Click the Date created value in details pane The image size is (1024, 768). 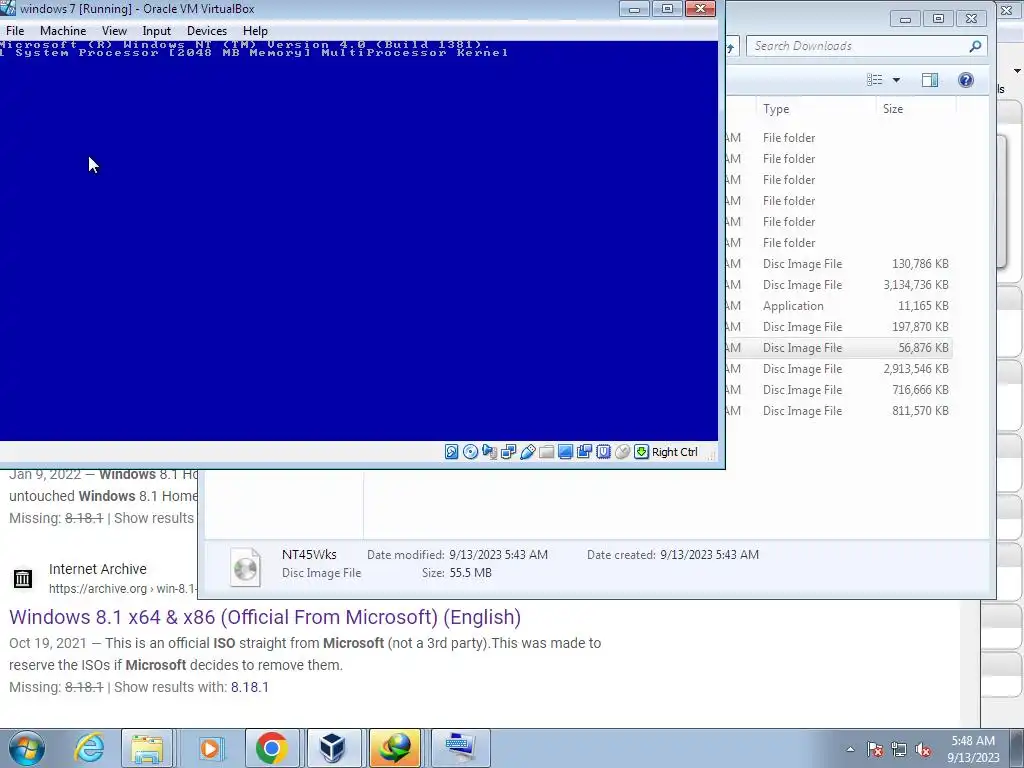[x=709, y=555]
